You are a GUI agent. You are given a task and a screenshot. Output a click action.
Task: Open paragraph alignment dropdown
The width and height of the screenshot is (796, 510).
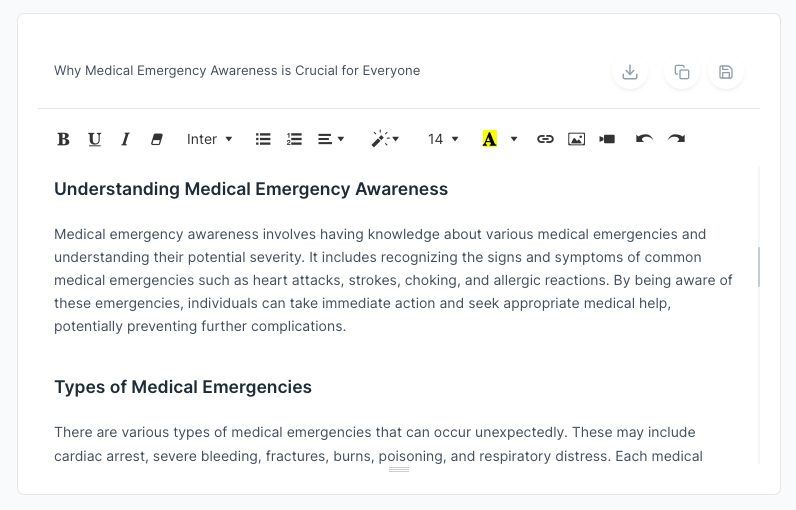pyautogui.click(x=330, y=139)
